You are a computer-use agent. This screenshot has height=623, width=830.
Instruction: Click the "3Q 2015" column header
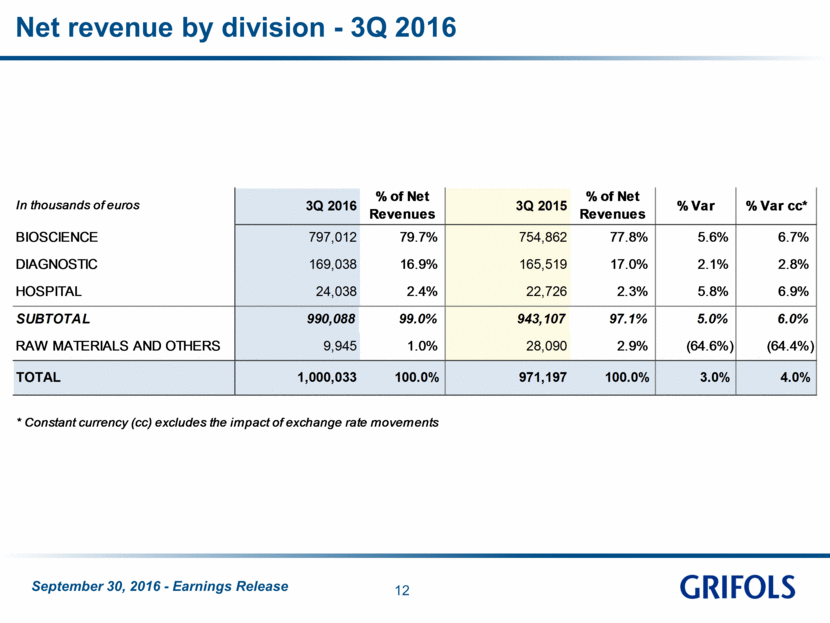(x=542, y=205)
